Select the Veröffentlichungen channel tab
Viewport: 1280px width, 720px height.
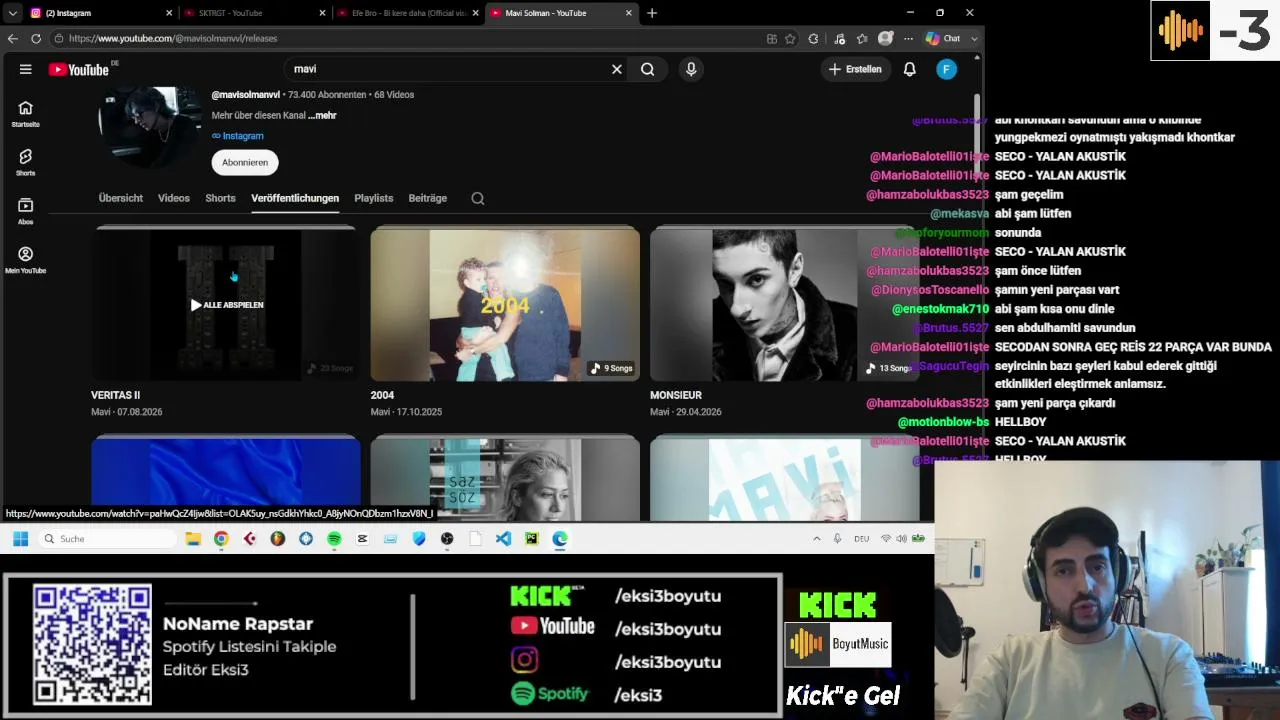[x=295, y=198]
